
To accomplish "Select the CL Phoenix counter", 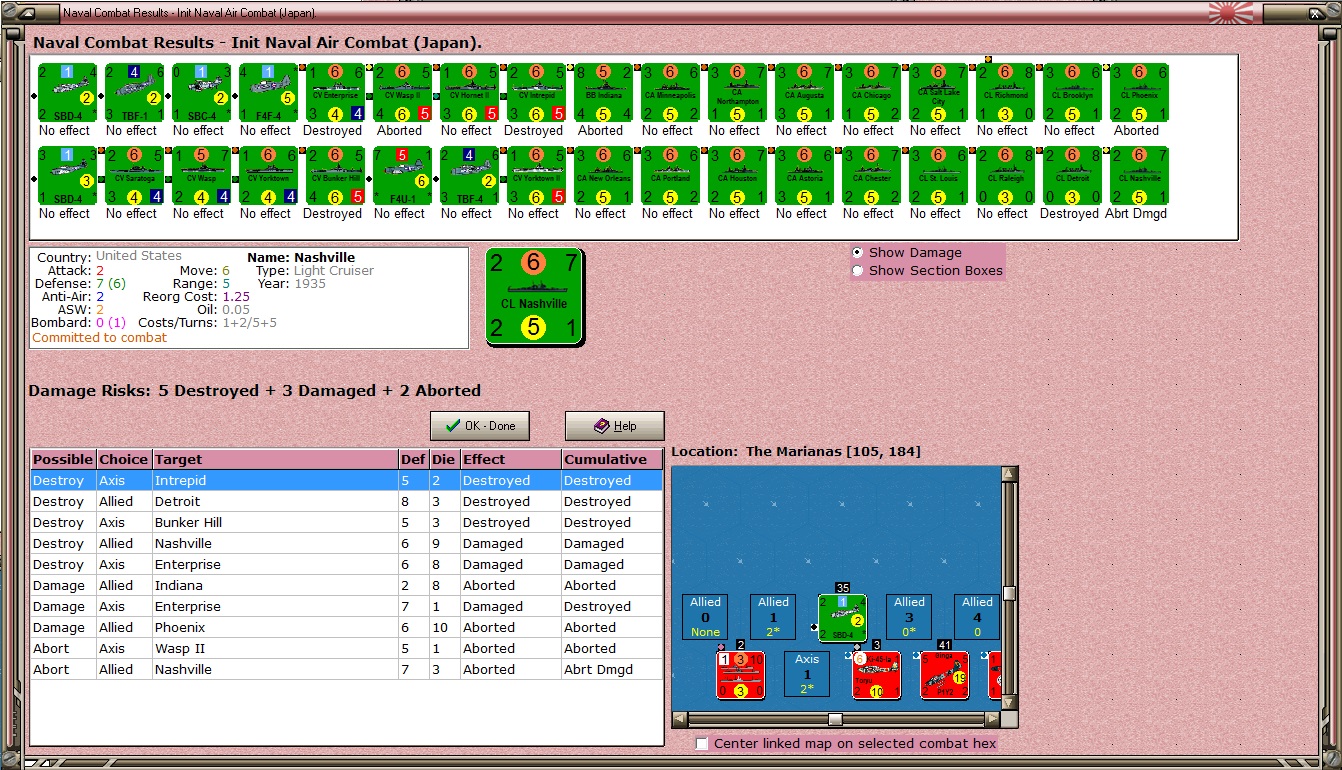I will point(1138,93).
